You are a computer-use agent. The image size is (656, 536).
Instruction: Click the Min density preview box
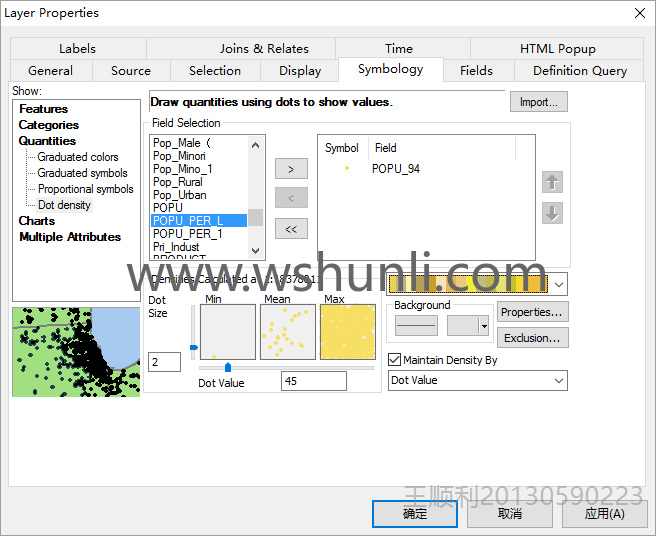pyautogui.click(x=228, y=332)
